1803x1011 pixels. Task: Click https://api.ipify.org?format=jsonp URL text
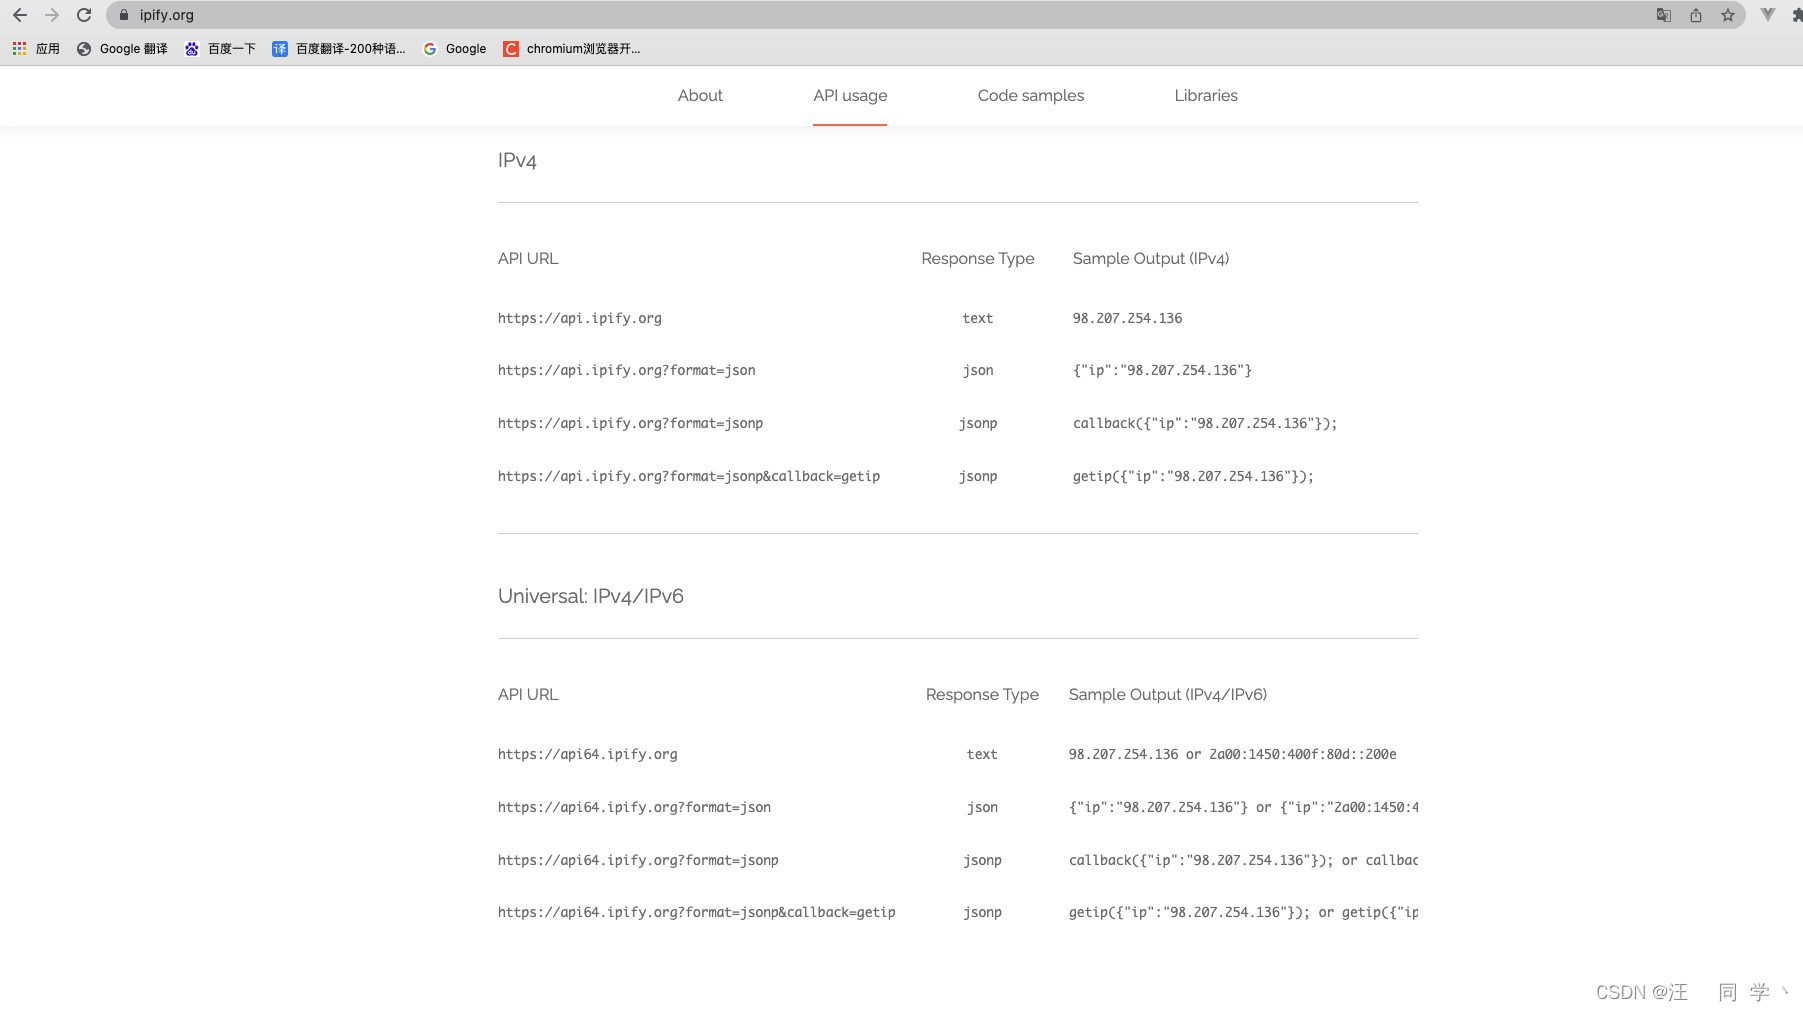click(x=631, y=423)
